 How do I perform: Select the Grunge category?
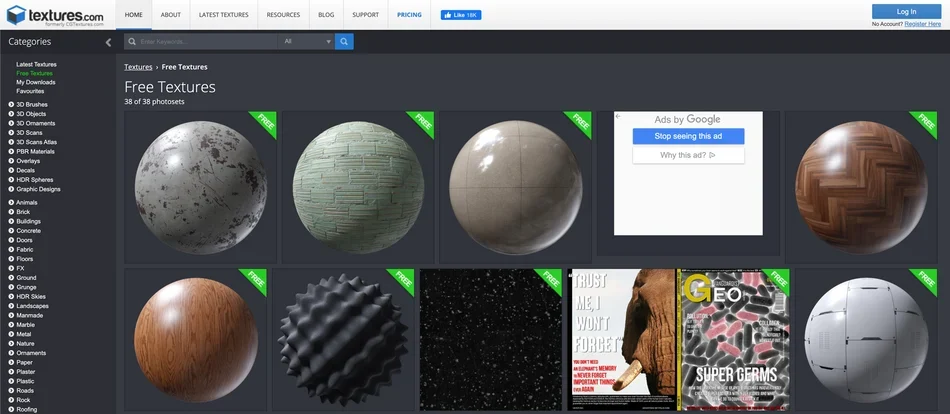(x=26, y=287)
